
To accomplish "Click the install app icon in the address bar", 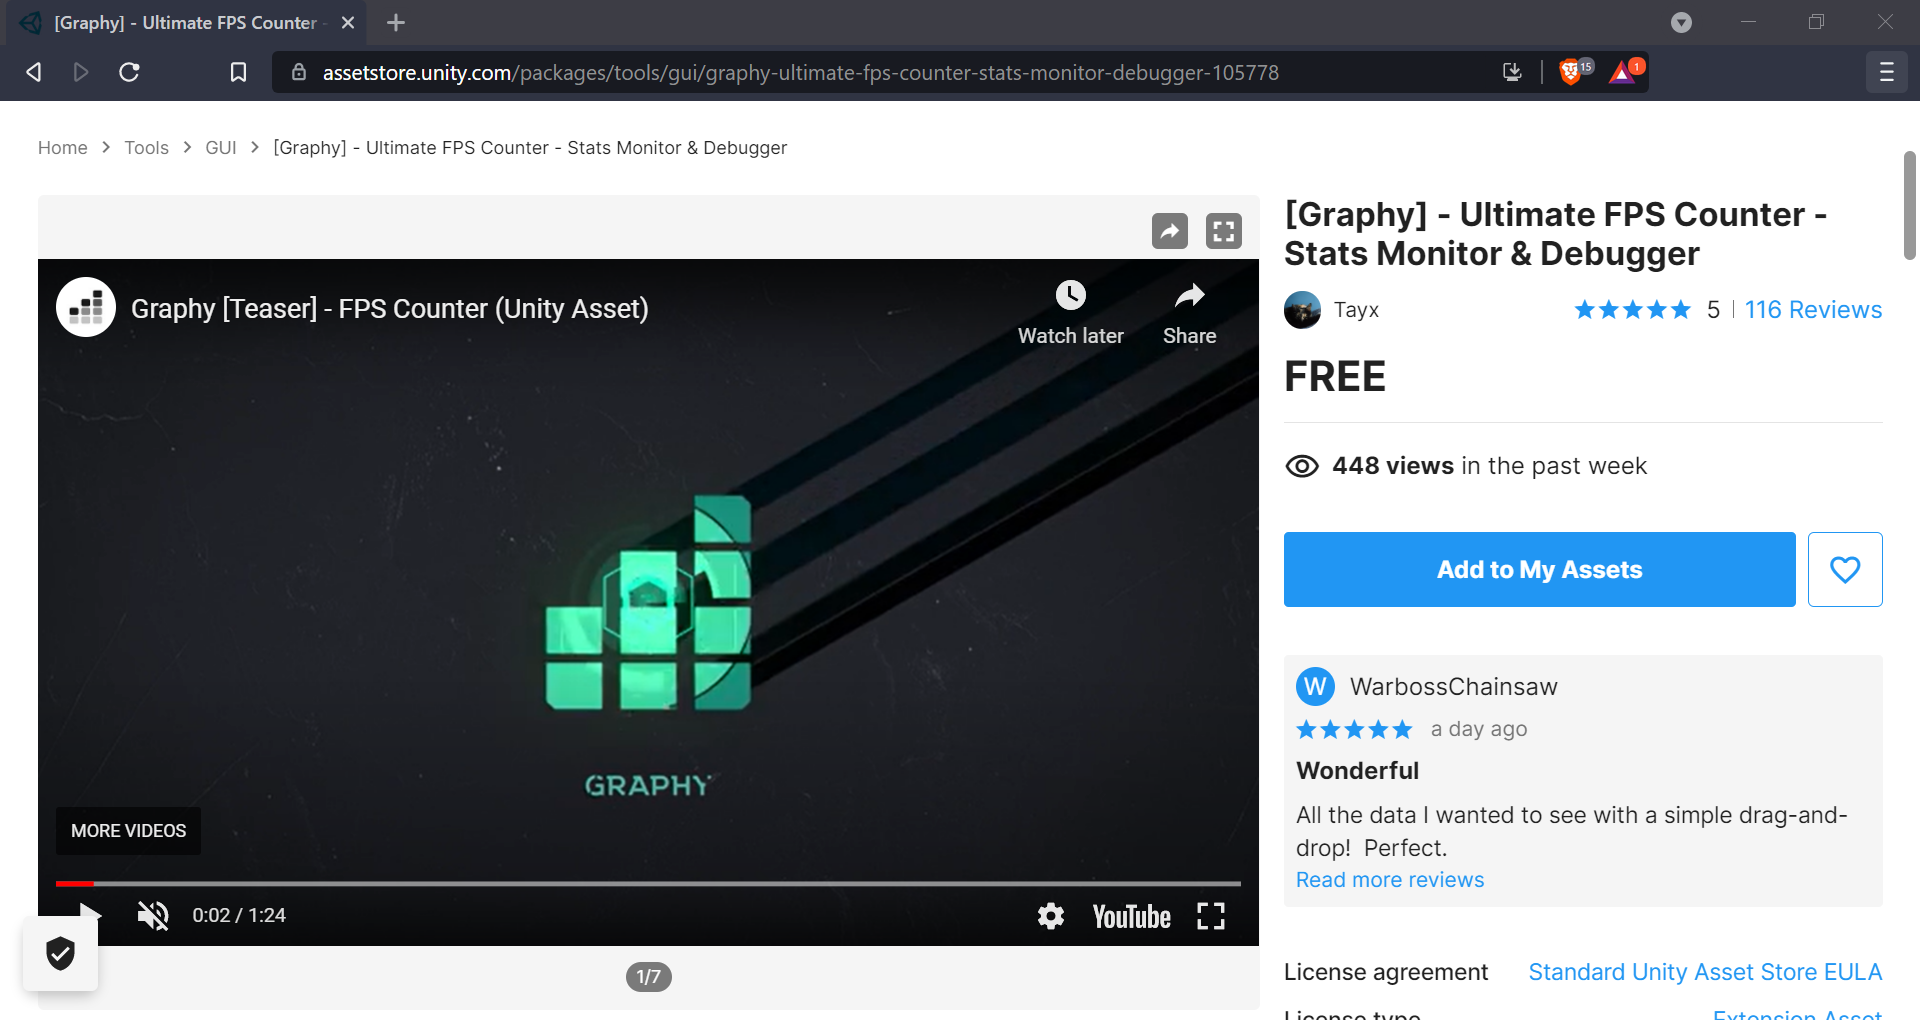I will point(1512,72).
